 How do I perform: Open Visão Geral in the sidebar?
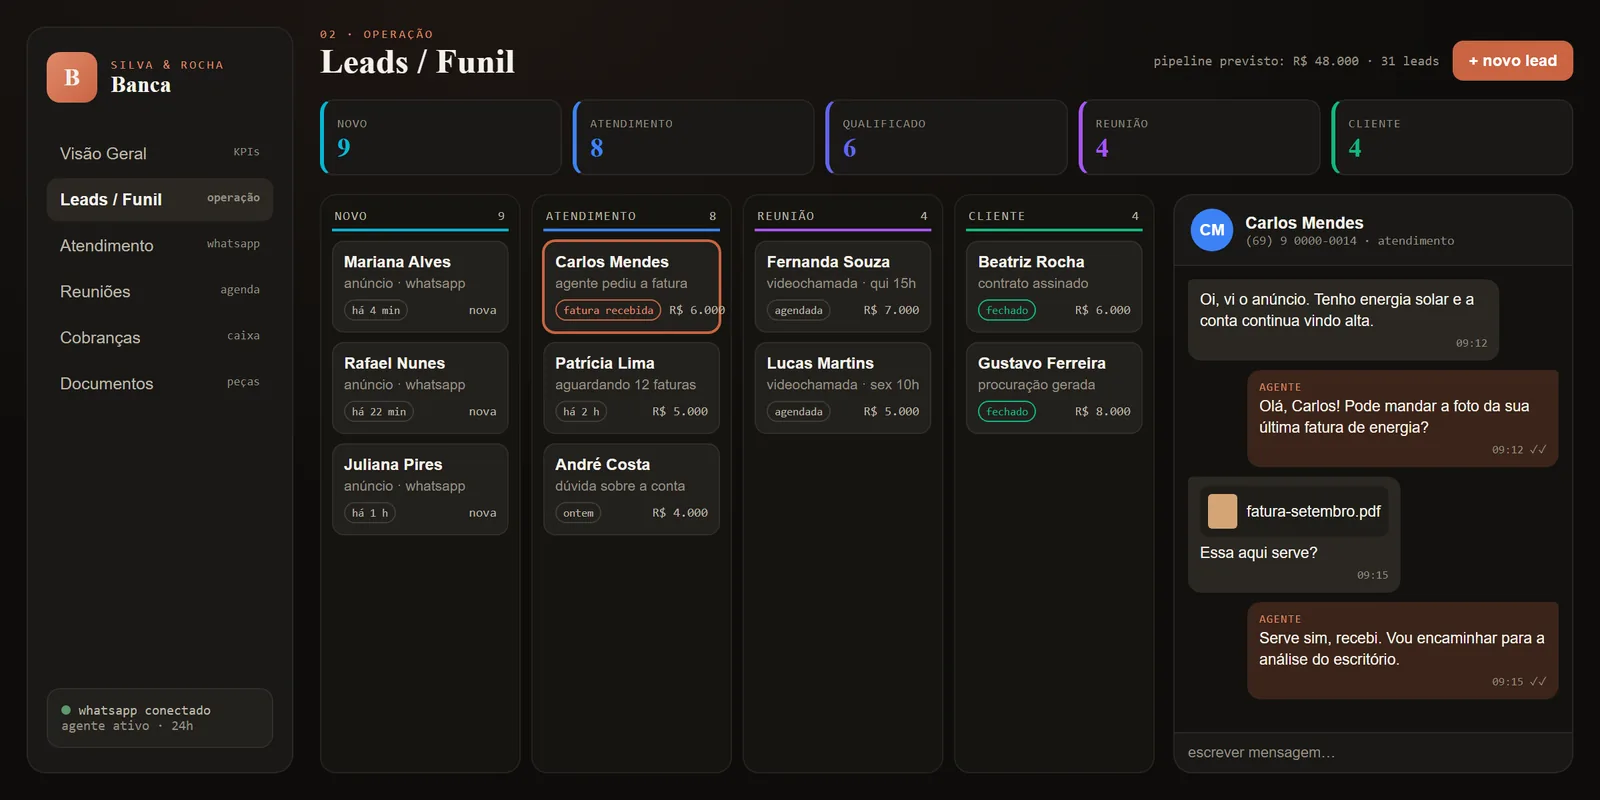pos(160,153)
